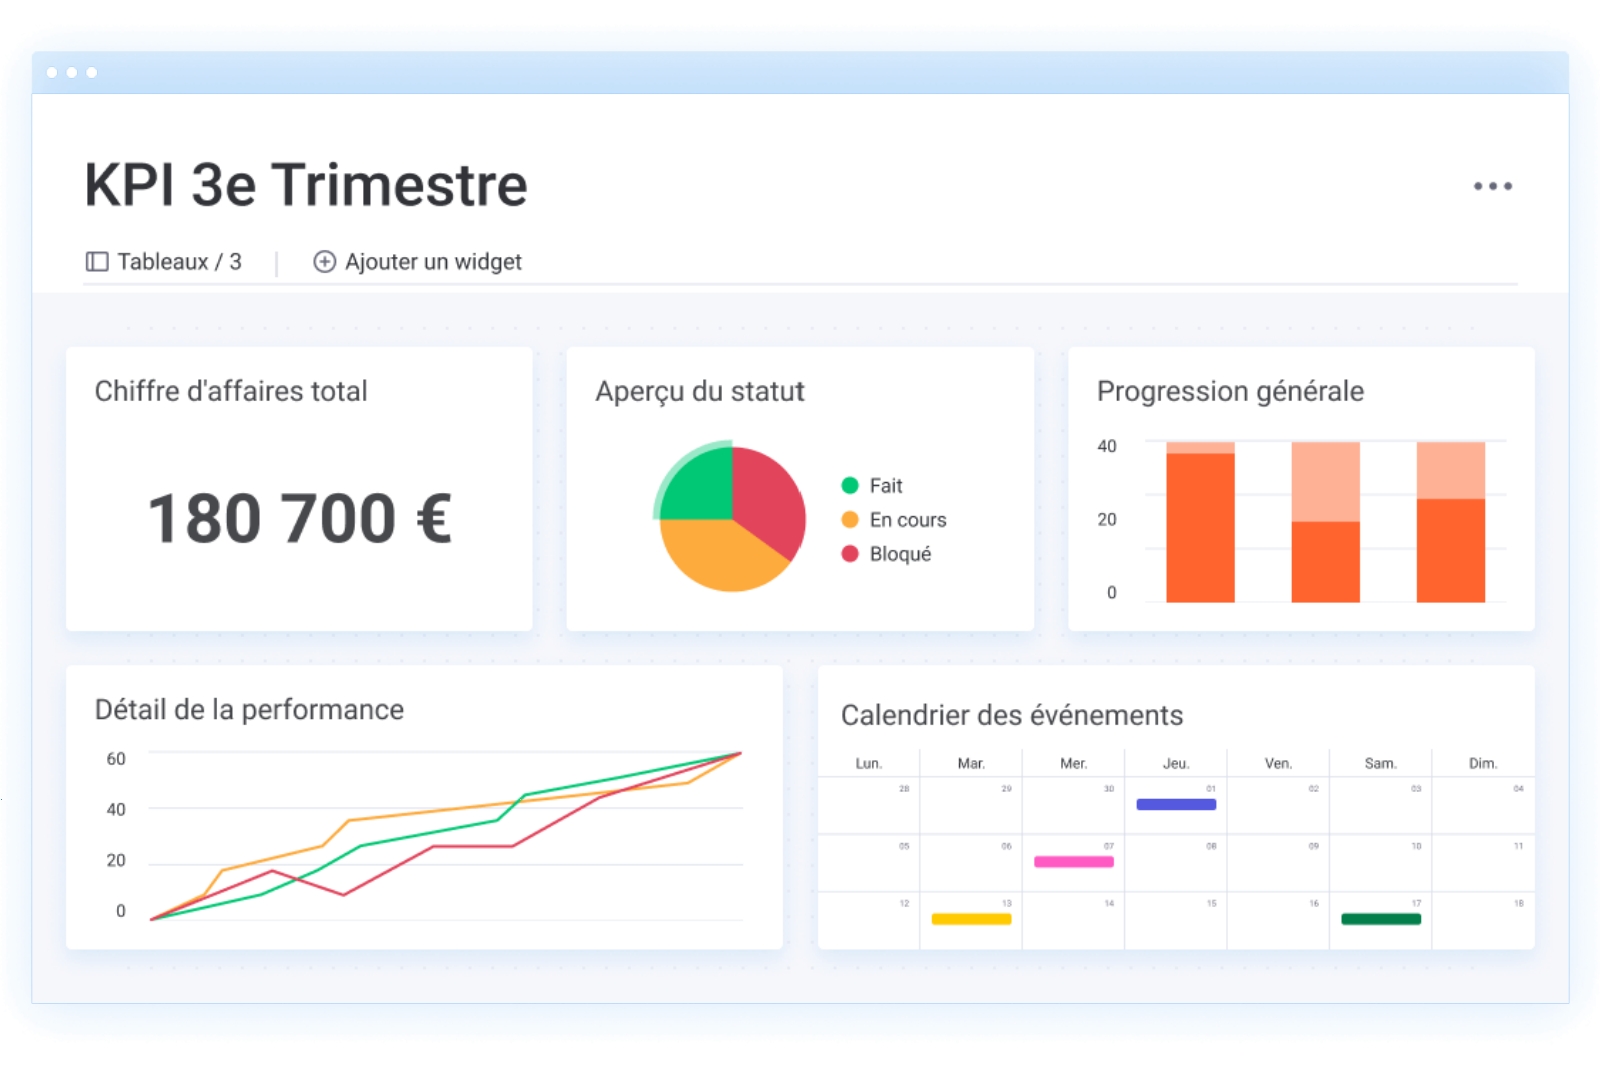Click the orange En cours pie slice
Screen dimensions: 1600x1066
[x=718, y=553]
